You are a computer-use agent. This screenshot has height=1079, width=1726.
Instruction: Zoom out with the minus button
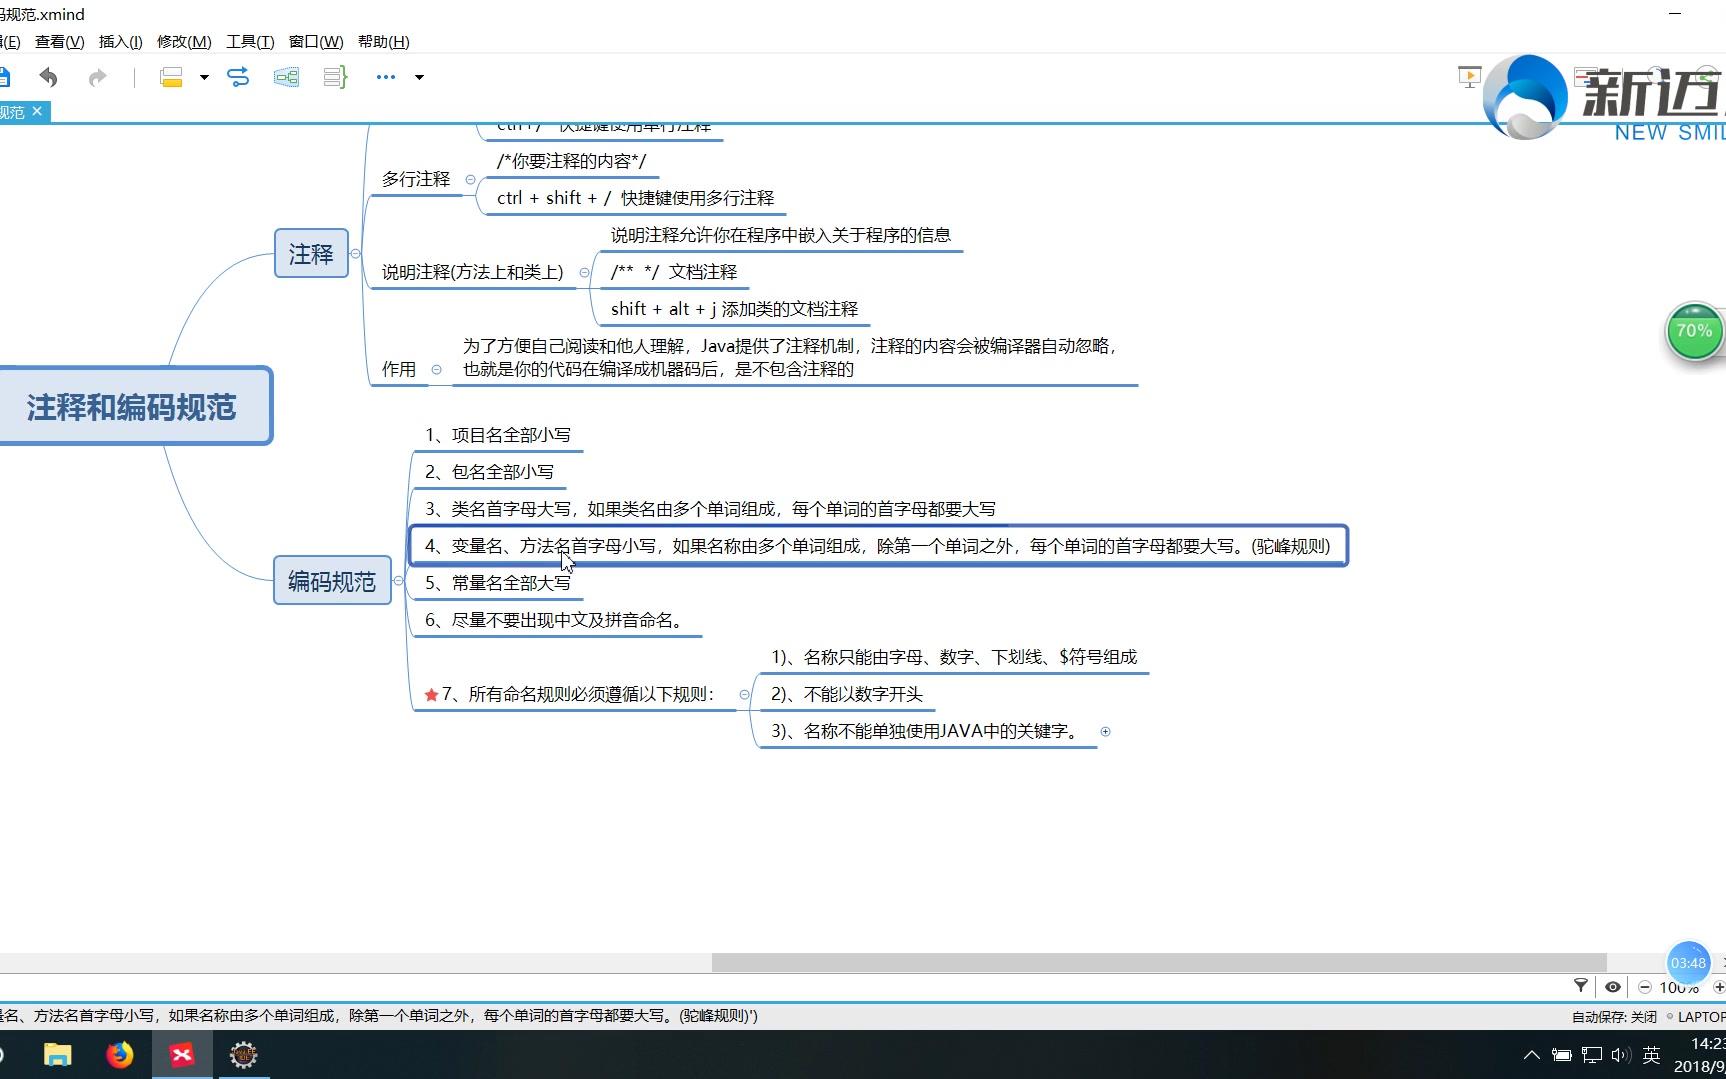coord(1645,987)
